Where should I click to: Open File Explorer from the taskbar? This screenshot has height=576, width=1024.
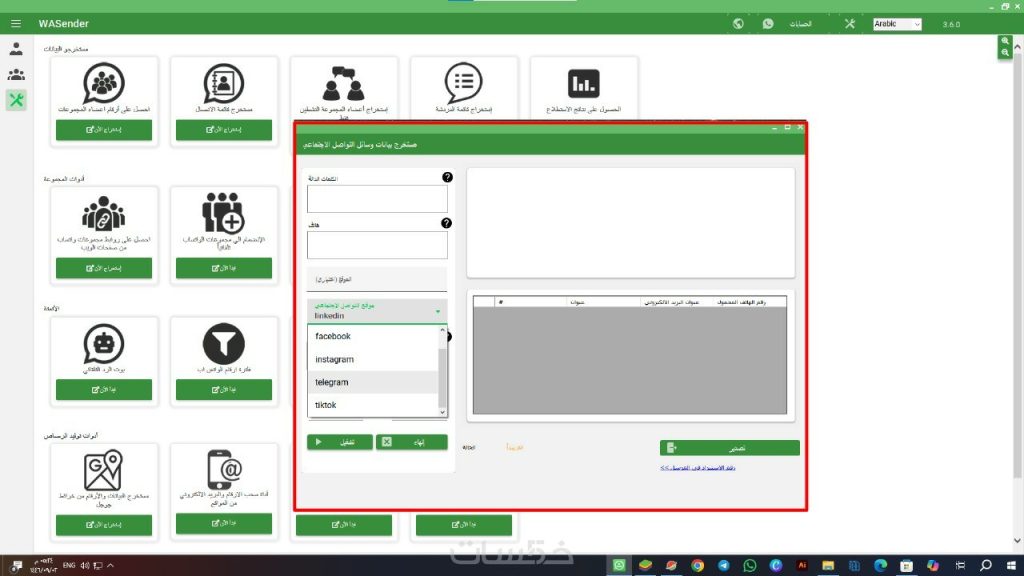tap(828, 566)
